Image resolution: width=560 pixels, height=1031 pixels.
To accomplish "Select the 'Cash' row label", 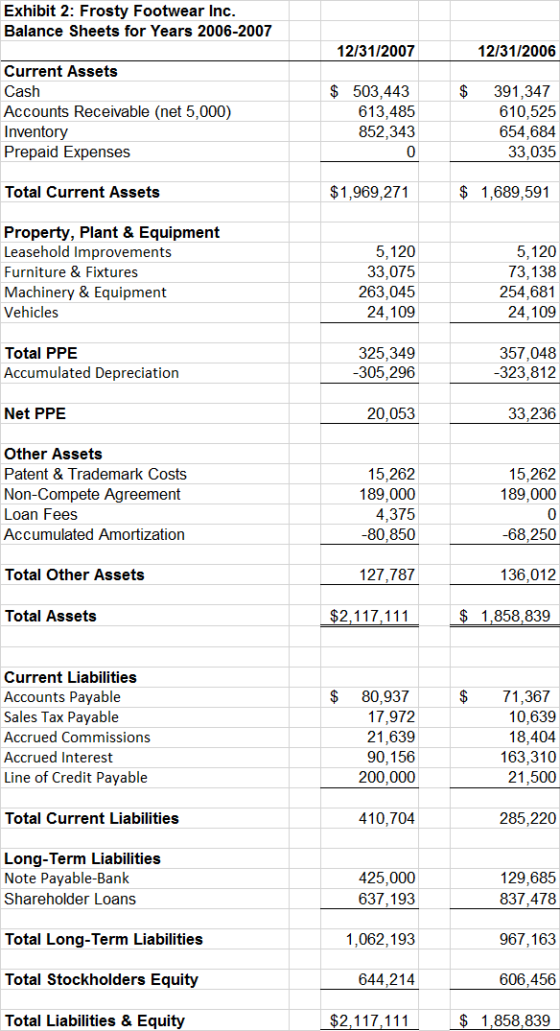I will coord(22,91).
